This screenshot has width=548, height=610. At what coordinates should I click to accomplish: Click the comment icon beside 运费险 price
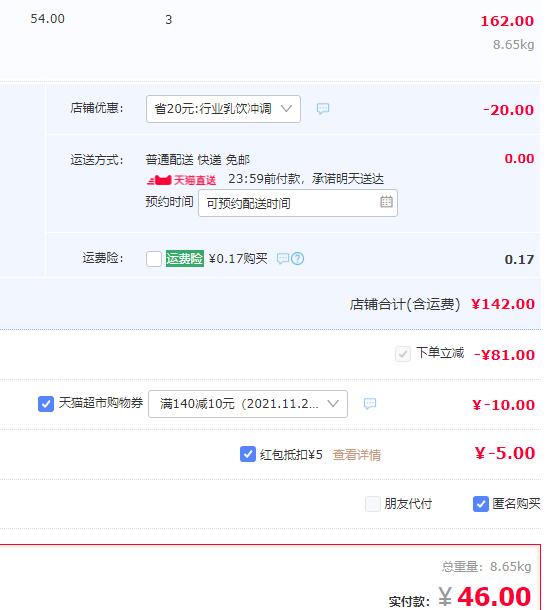pos(283,258)
